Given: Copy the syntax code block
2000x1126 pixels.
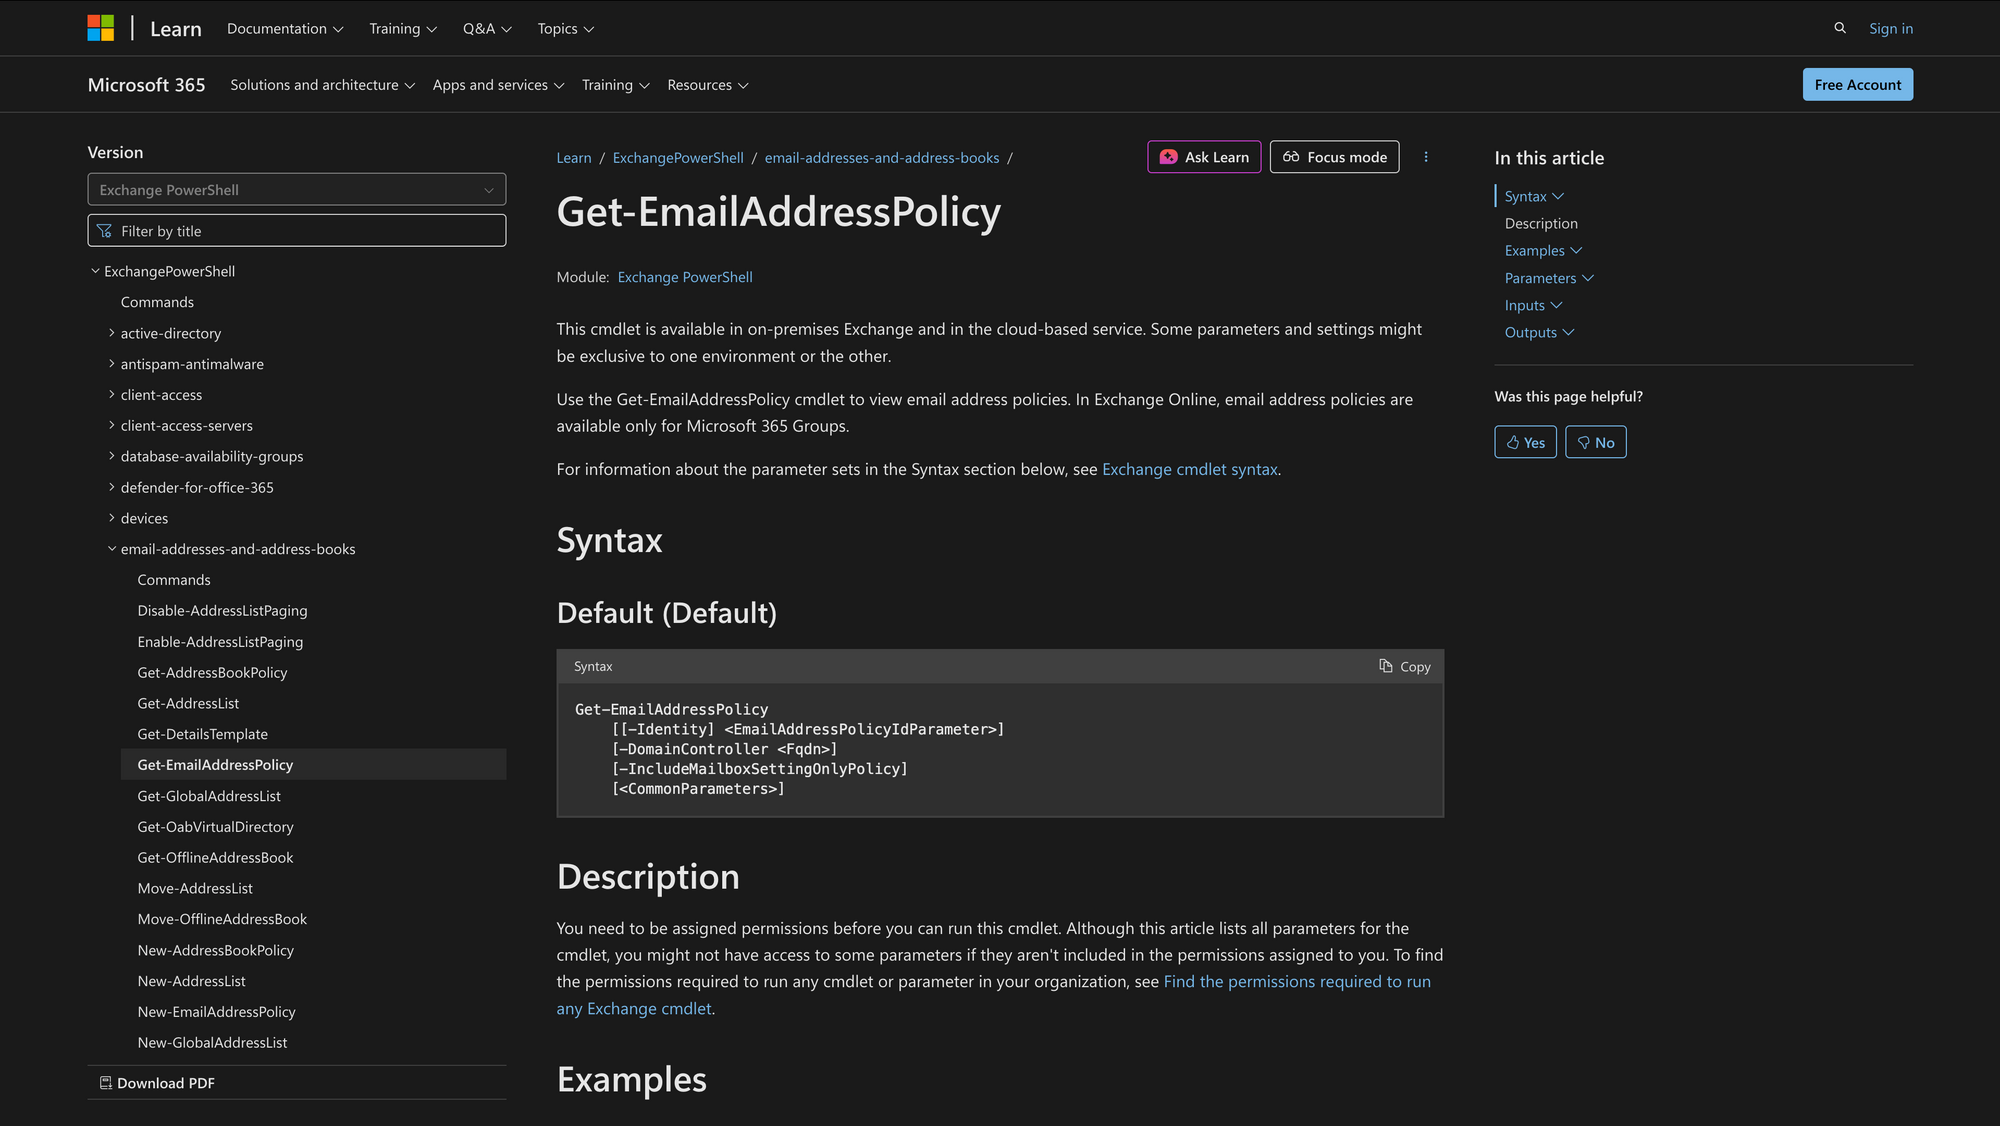Looking at the screenshot, I should point(1404,666).
